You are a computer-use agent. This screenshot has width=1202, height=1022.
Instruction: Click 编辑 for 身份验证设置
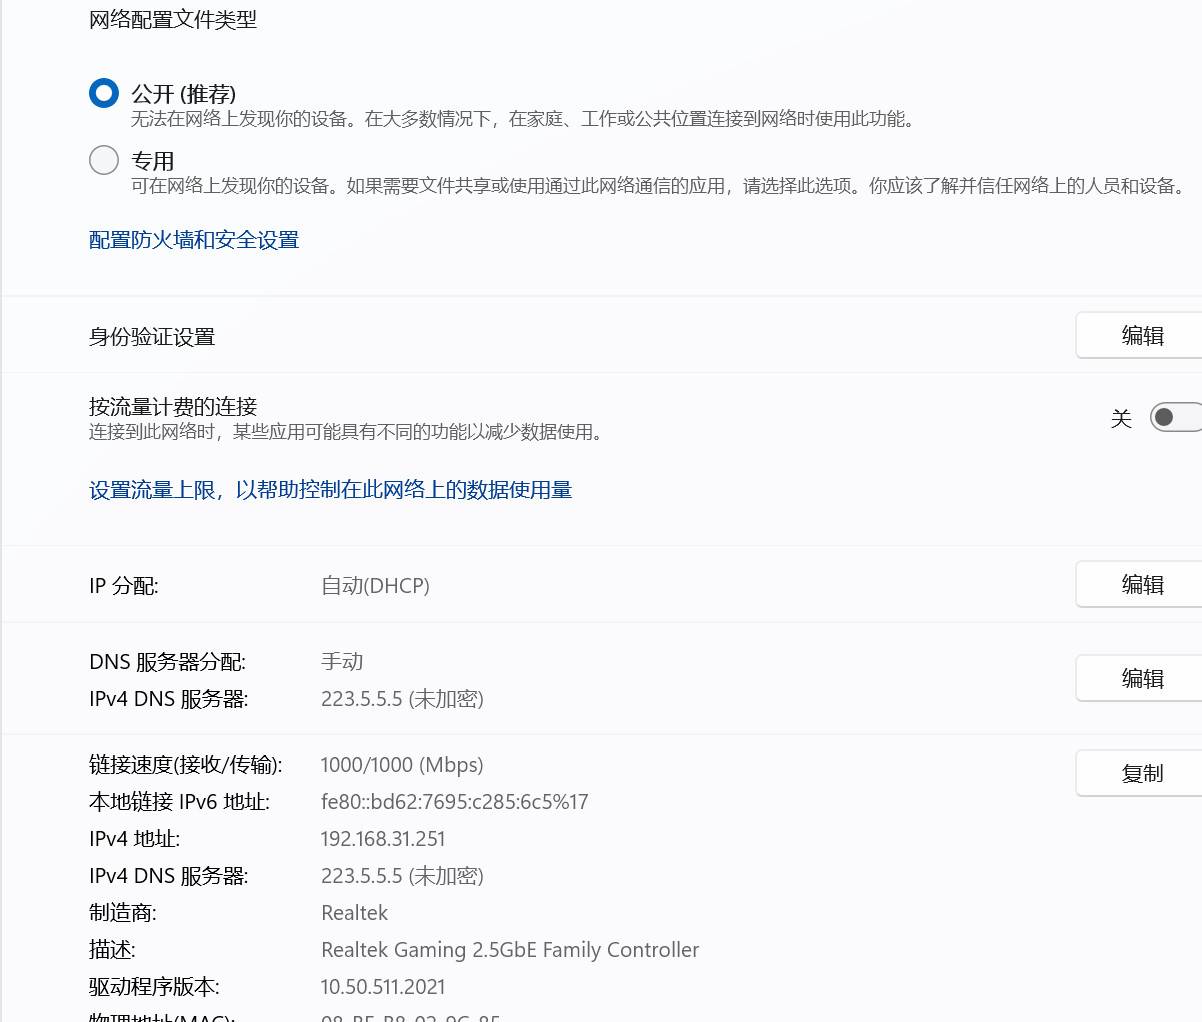pos(1140,336)
